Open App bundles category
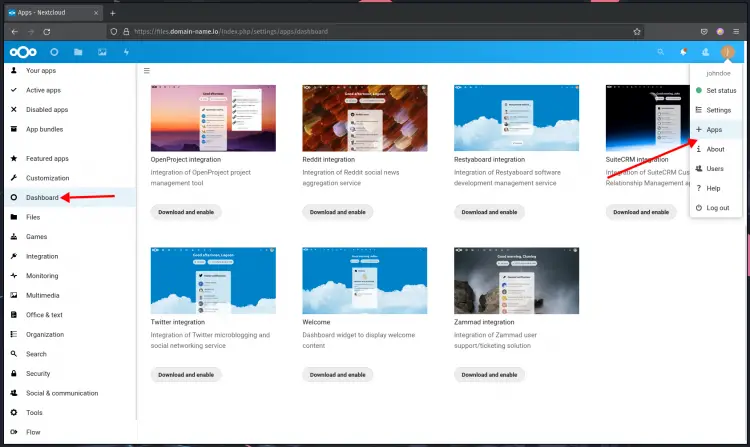The image size is (750, 447). [70, 129]
